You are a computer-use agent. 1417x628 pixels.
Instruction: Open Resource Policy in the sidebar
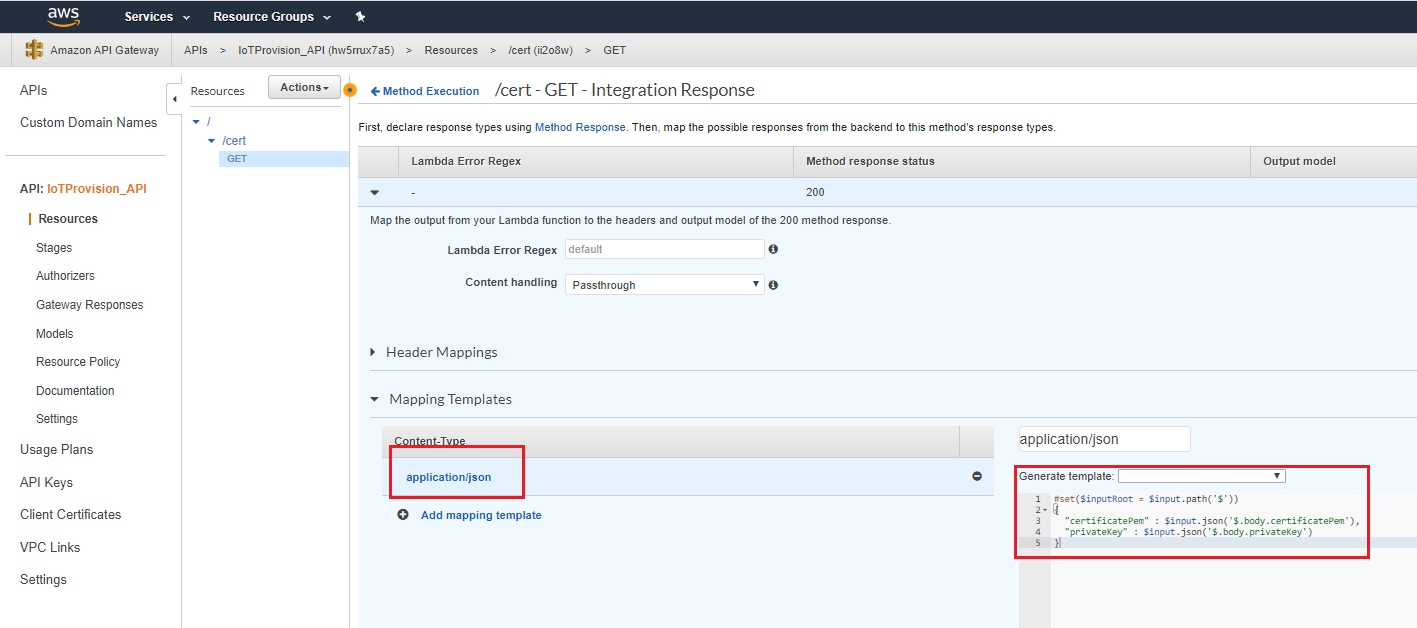pyautogui.click(x=78, y=362)
